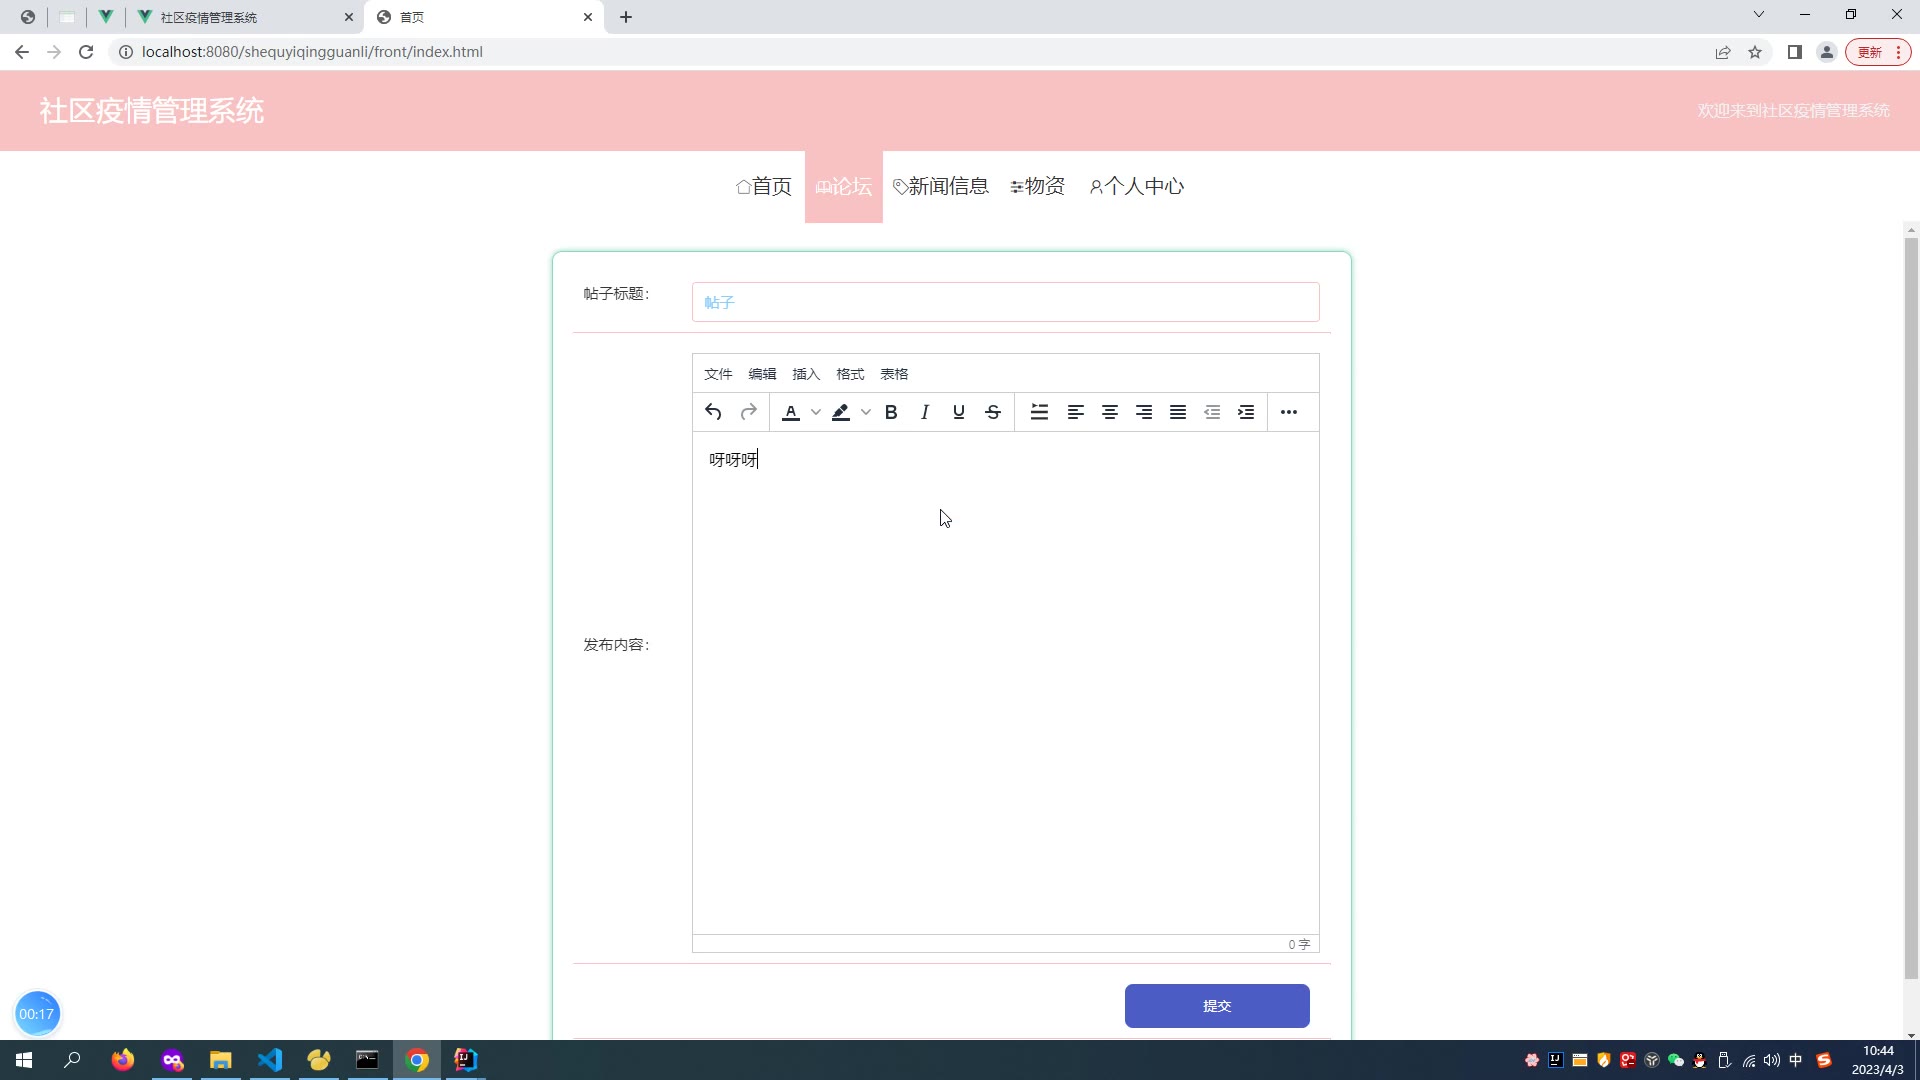Image resolution: width=1920 pixels, height=1080 pixels.
Task: Click the line height icon
Action: pyautogui.click(x=1040, y=412)
